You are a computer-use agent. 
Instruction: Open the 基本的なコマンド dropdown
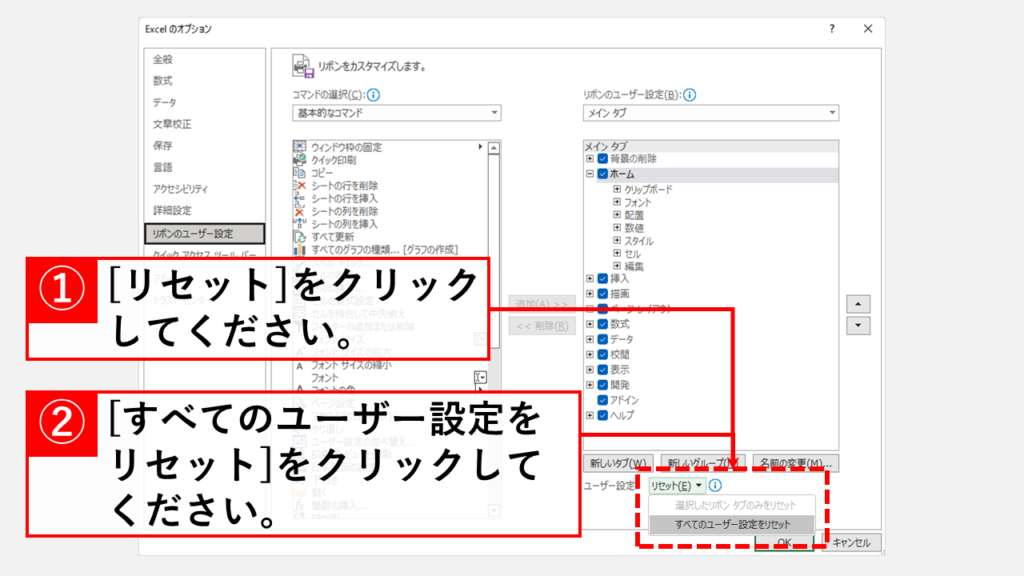click(396, 113)
